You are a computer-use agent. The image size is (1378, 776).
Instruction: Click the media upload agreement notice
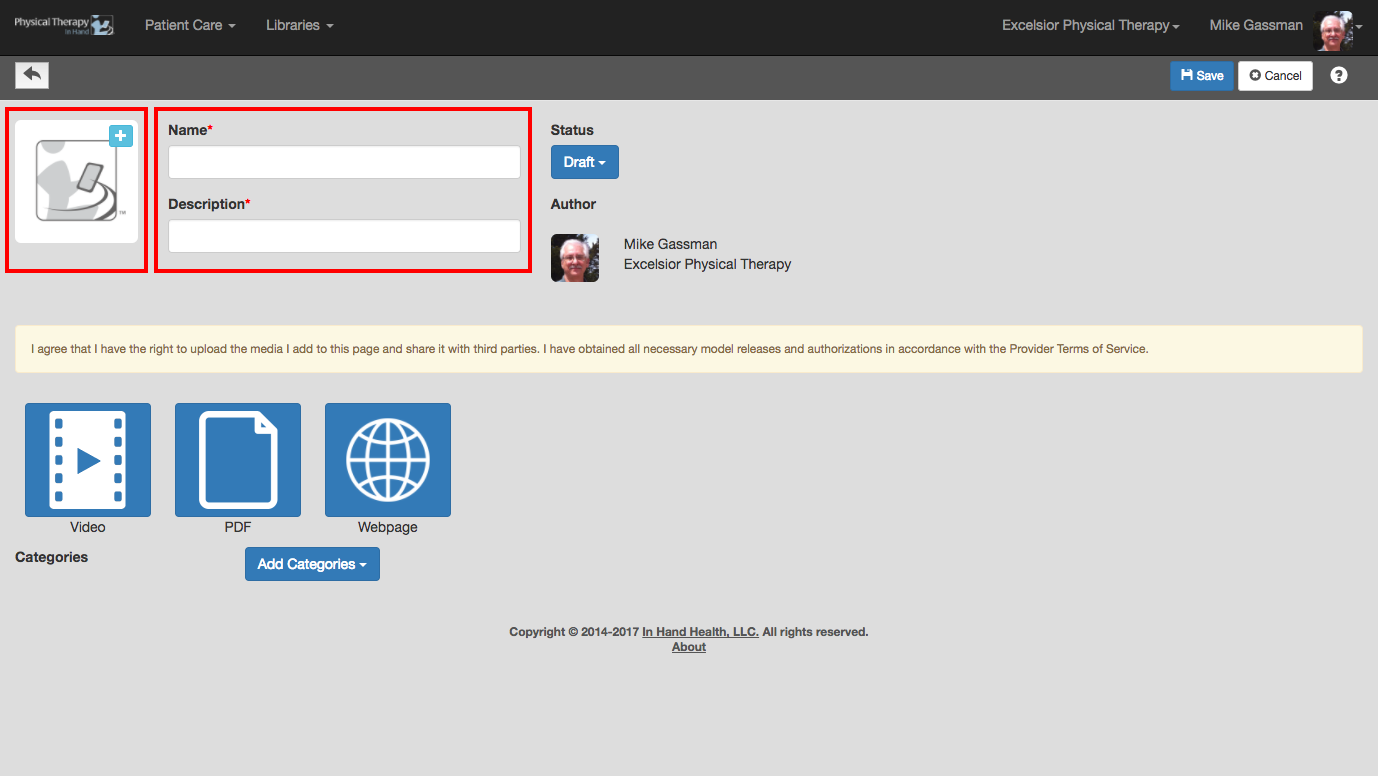pyautogui.click(x=689, y=349)
